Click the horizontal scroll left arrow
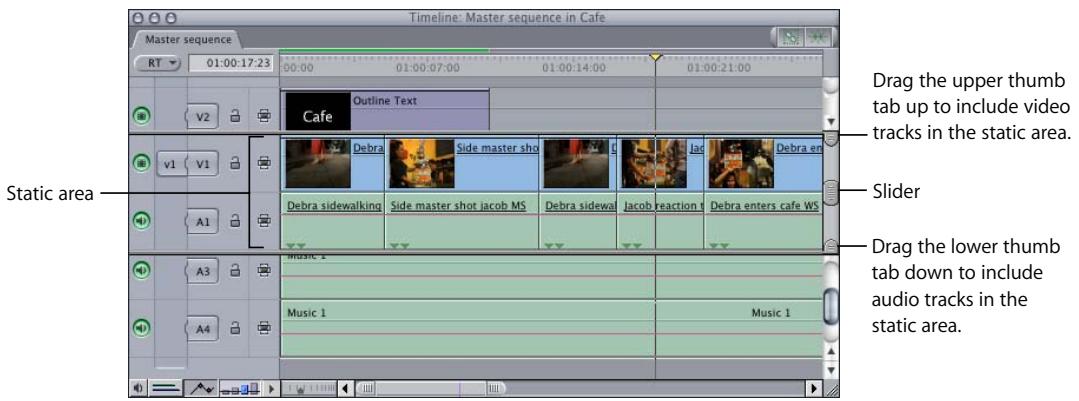 click(345, 390)
